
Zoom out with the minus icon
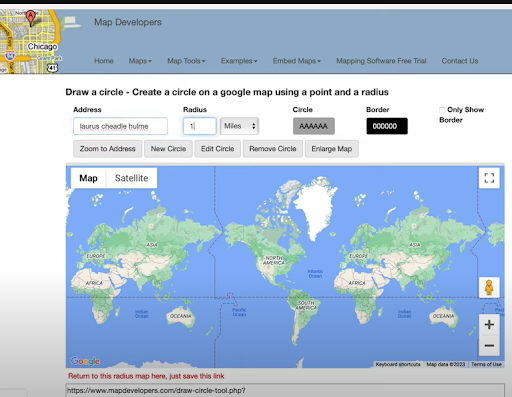[489, 346]
